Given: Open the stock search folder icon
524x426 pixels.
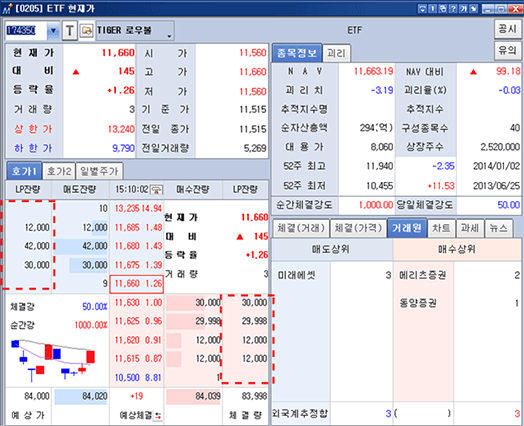Looking at the screenshot, I should click(87, 31).
